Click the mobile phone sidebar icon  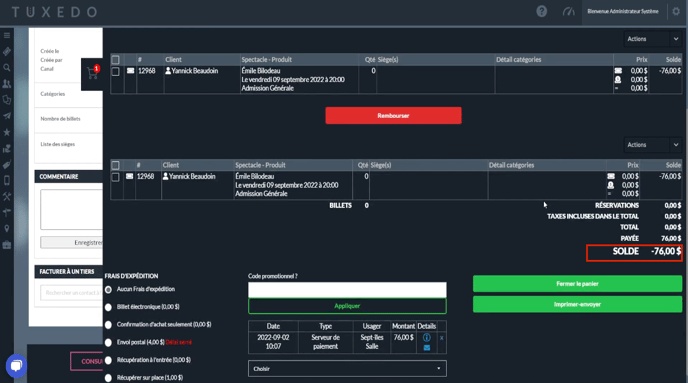coord(7,180)
